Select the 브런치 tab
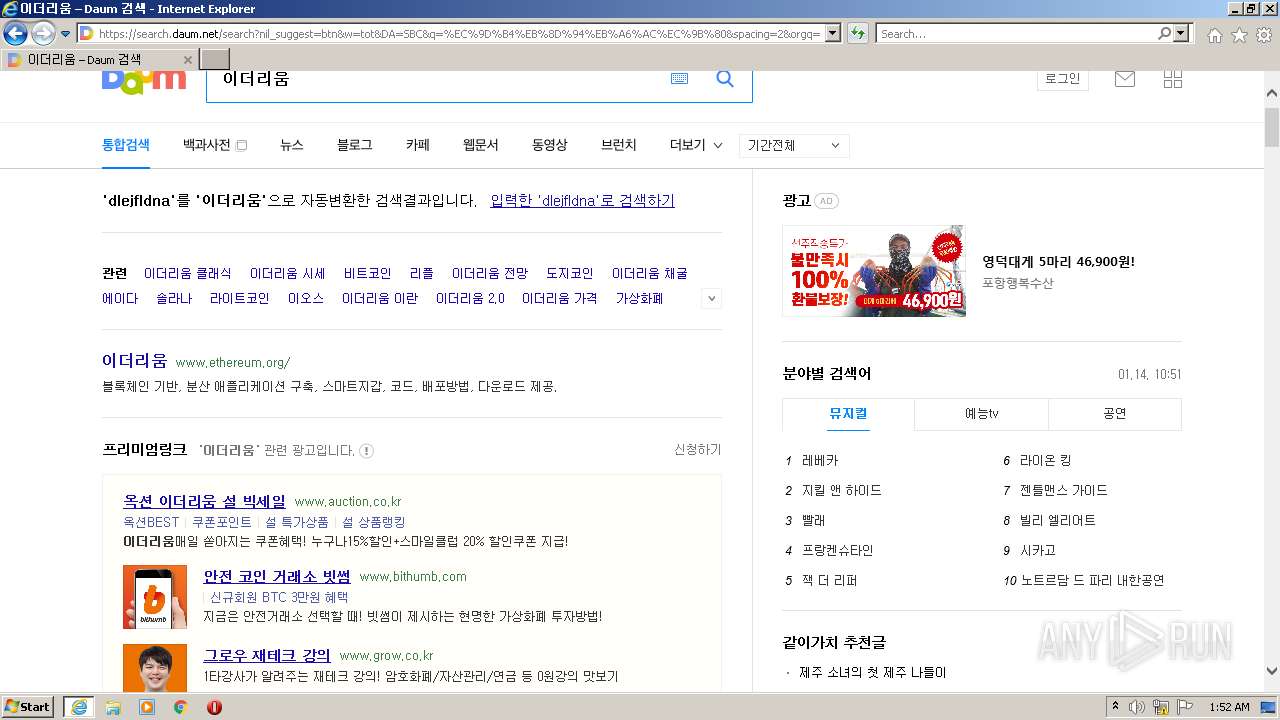 tap(619, 145)
